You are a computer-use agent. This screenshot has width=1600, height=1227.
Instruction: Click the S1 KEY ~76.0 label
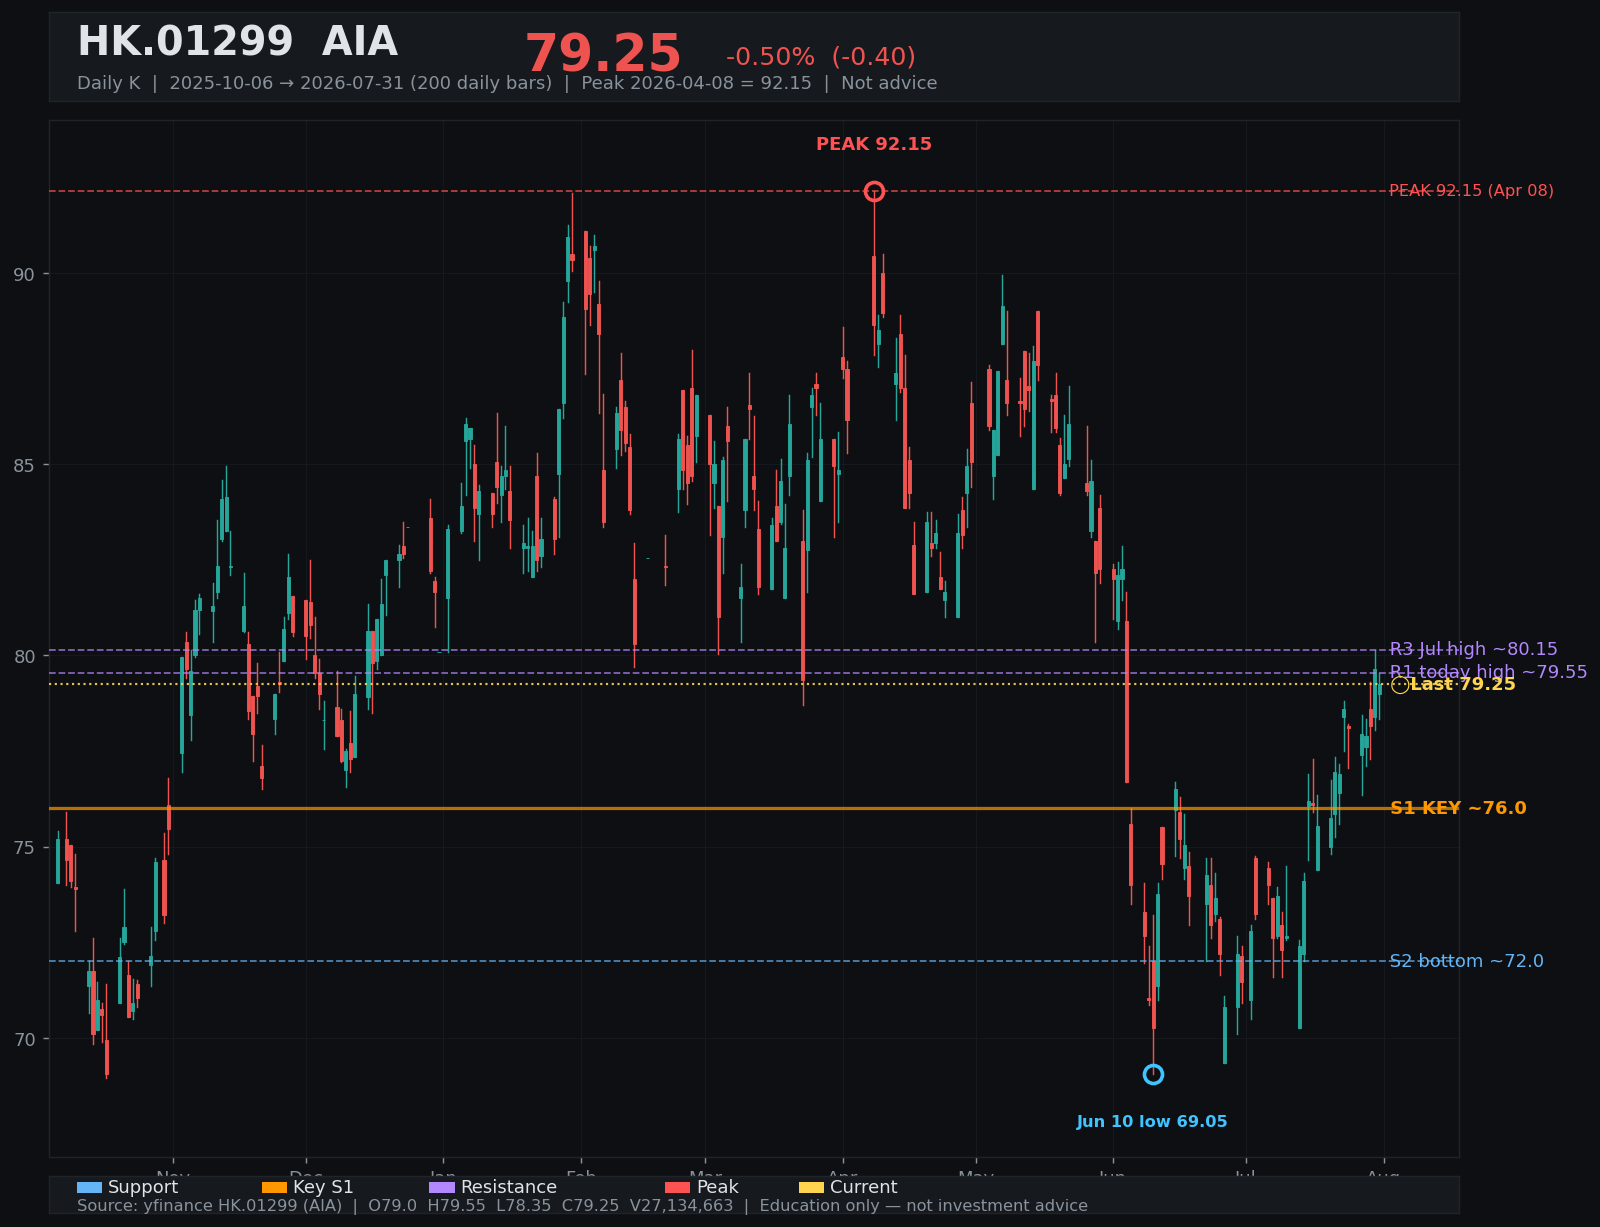coord(1458,808)
